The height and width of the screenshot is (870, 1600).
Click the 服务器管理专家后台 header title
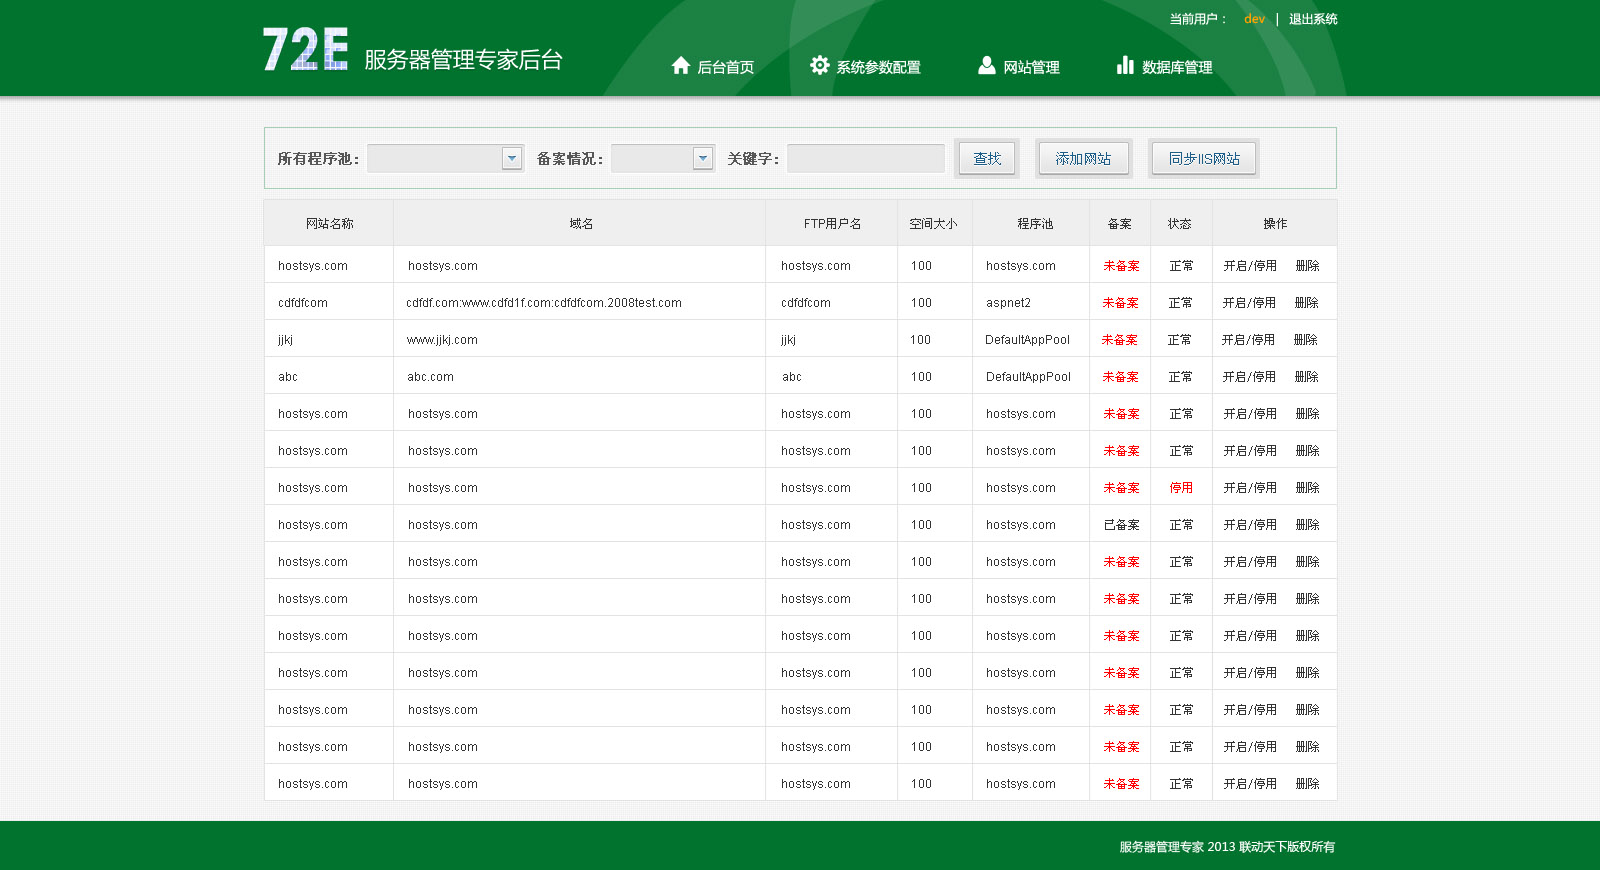pyautogui.click(x=463, y=60)
